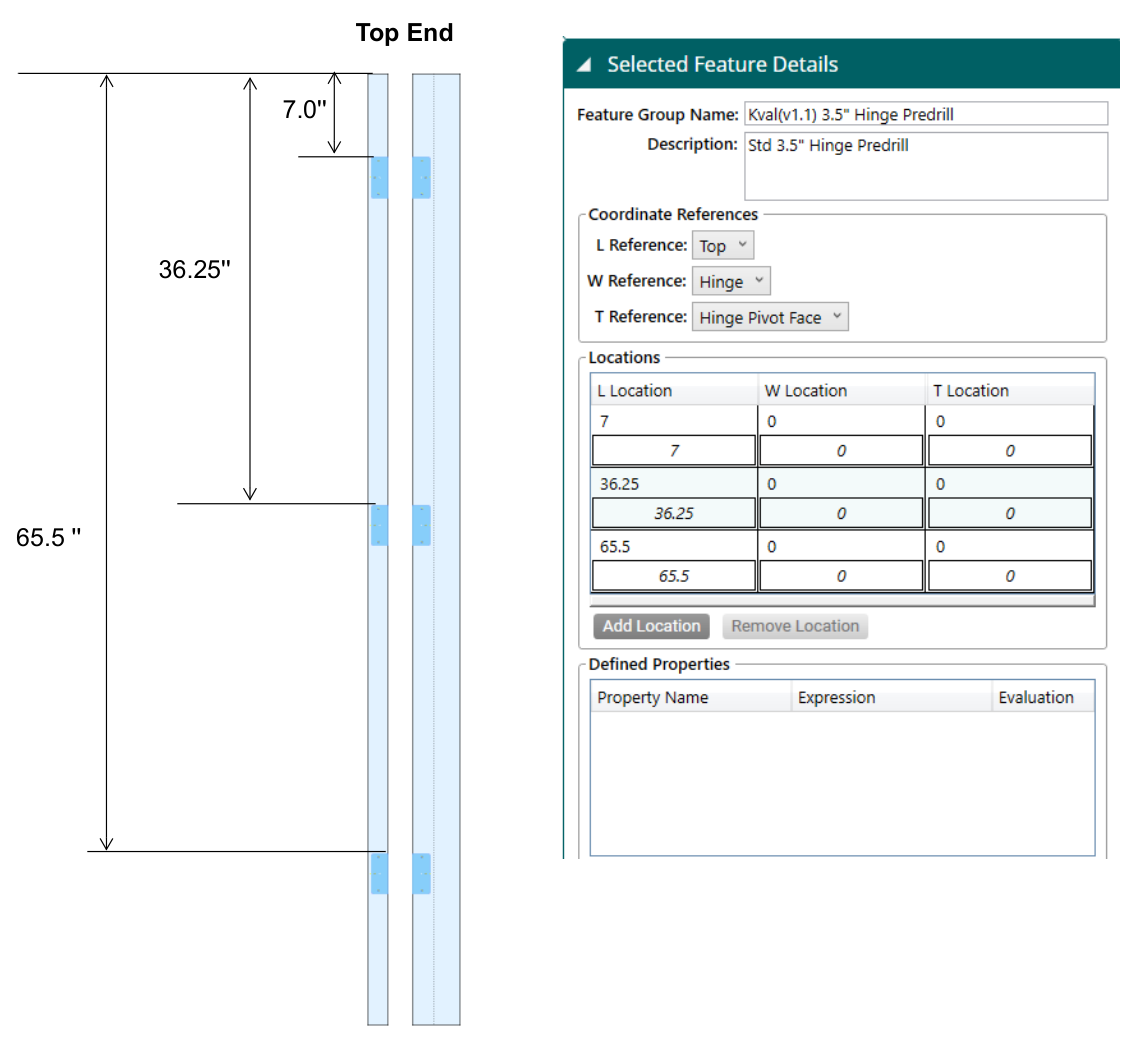This screenshot has width=1136, height=1050.
Task: Click the 7.0" dimension label
Action: click(304, 109)
